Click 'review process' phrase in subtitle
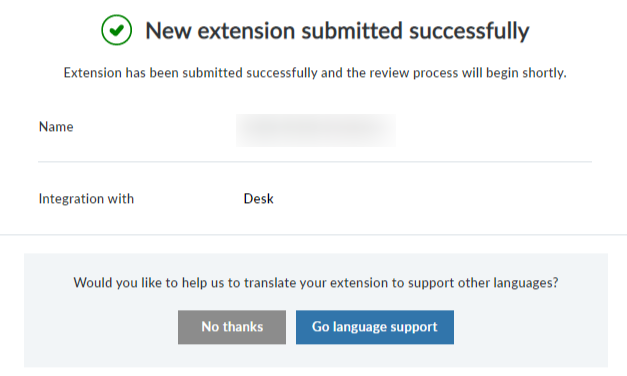Screen dimensions: 627x376 (413, 73)
